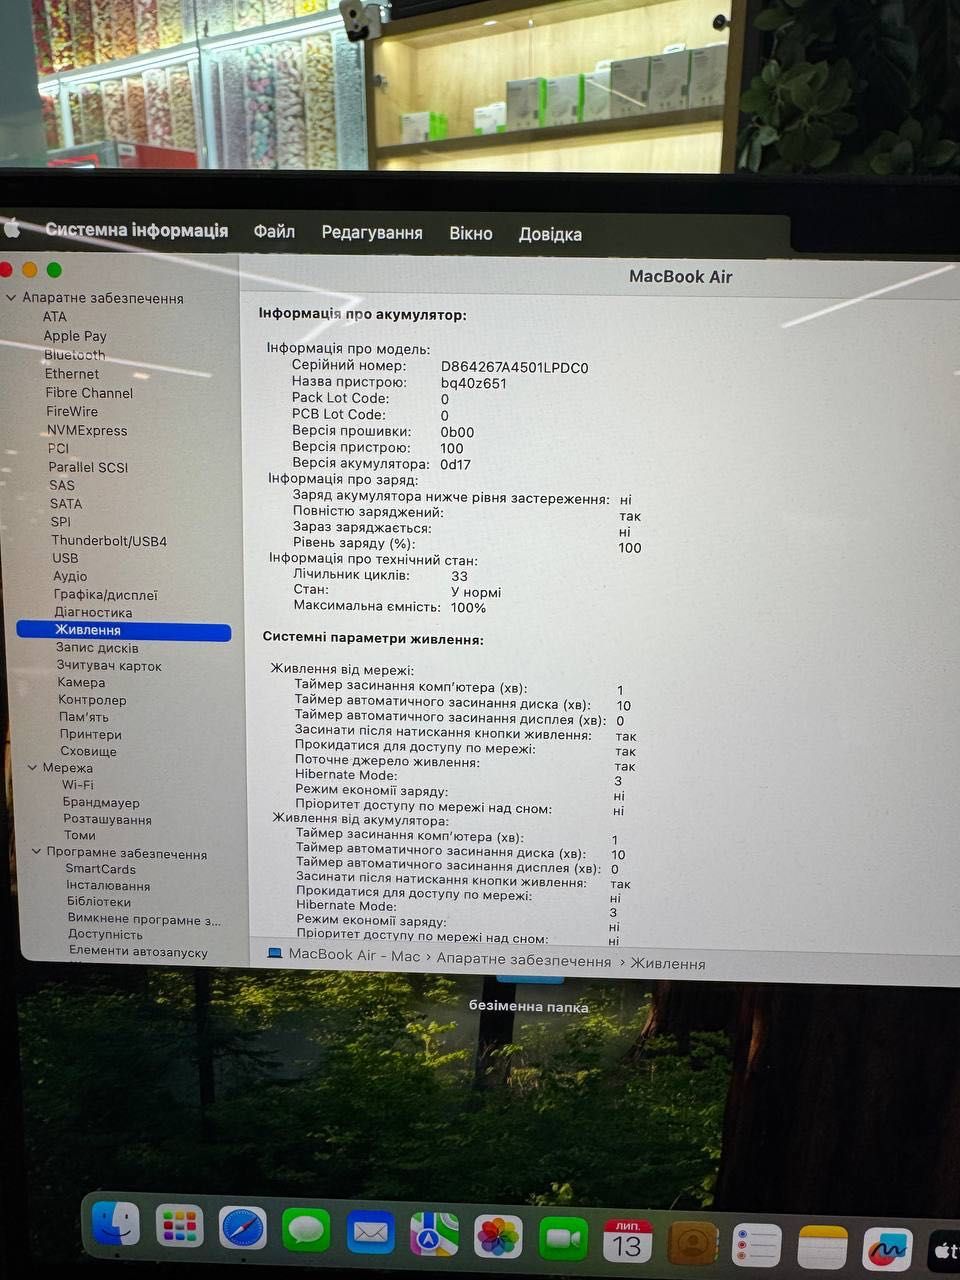This screenshot has height=1280, width=960.
Task: Open Launchpad from the Dock
Action: pyautogui.click(x=179, y=1226)
